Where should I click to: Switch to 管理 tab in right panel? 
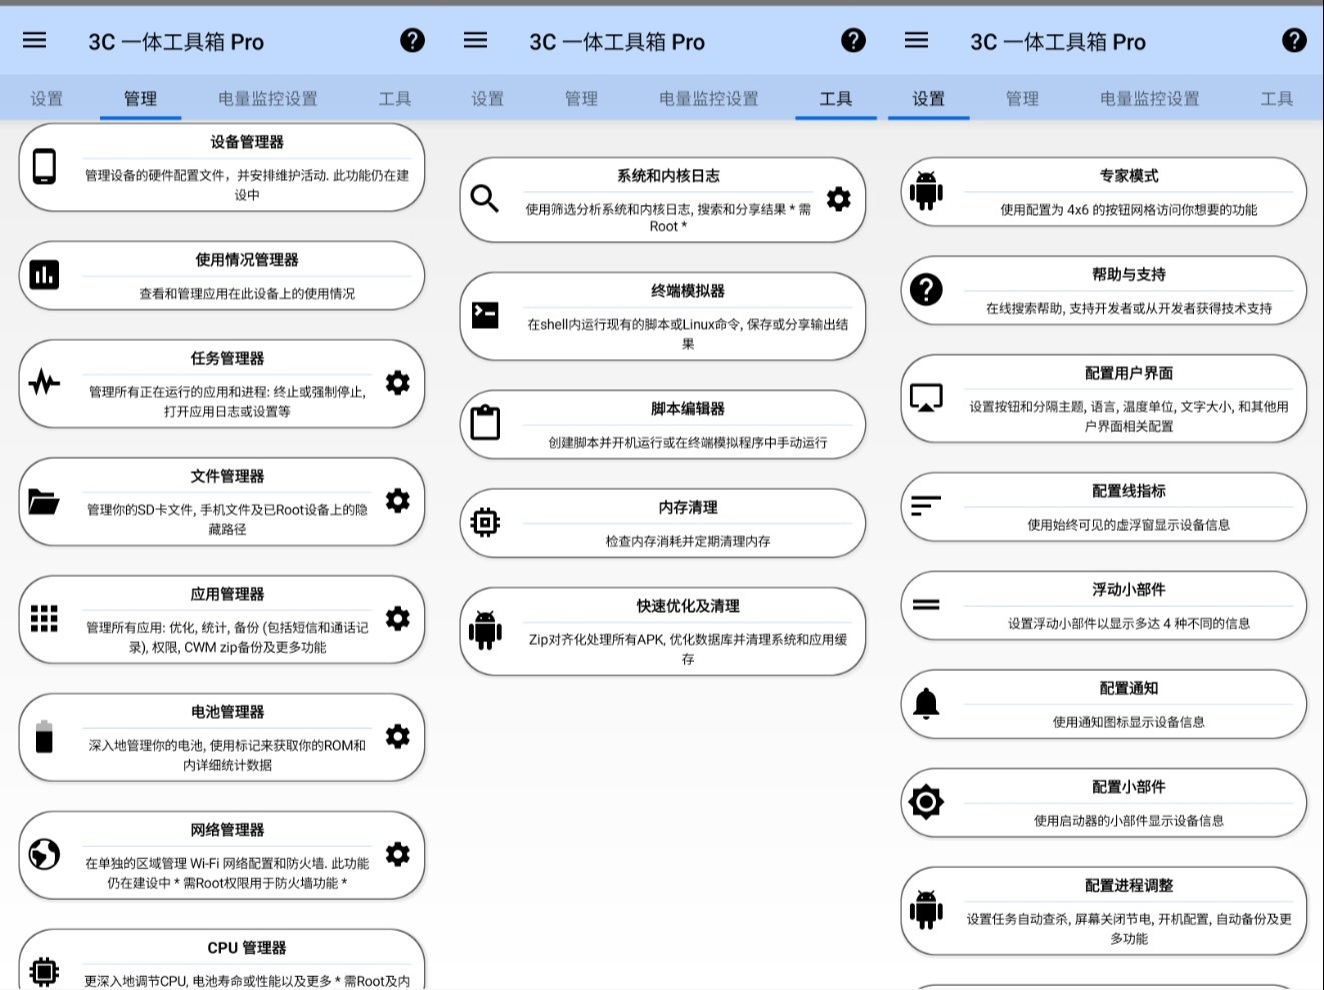point(1022,98)
